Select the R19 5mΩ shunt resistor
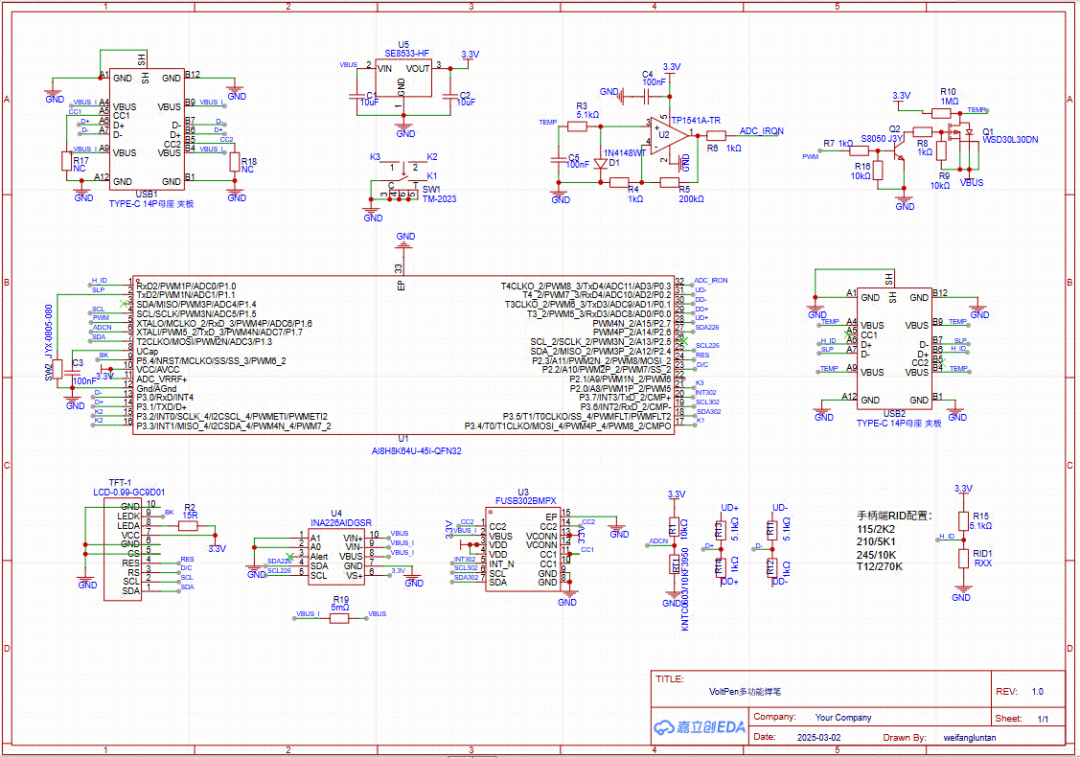 (x=339, y=619)
